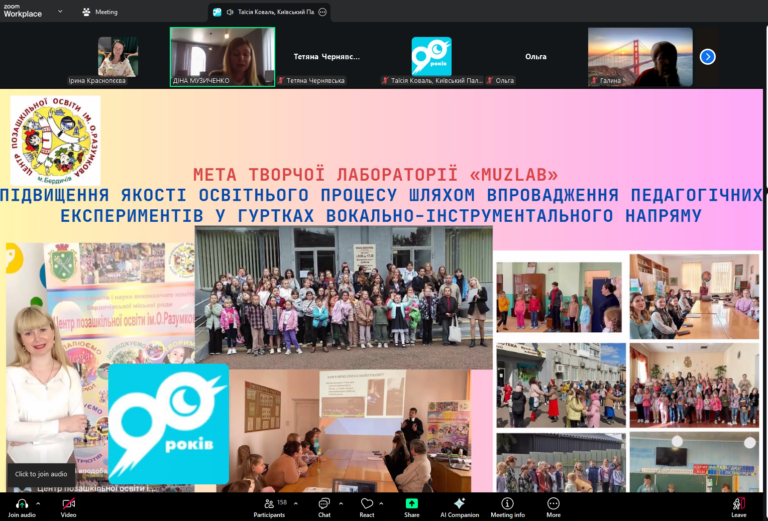Screen dimensions: 768x521
Task: Start video with the Video camera icon
Action: tap(69, 504)
